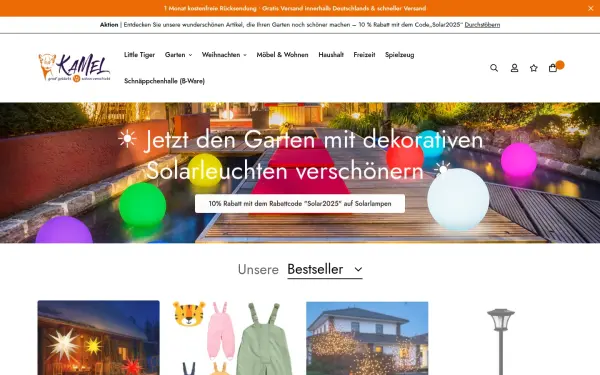Open the Bestseller collection dropdown
600x375 pixels.
[x=325, y=269]
